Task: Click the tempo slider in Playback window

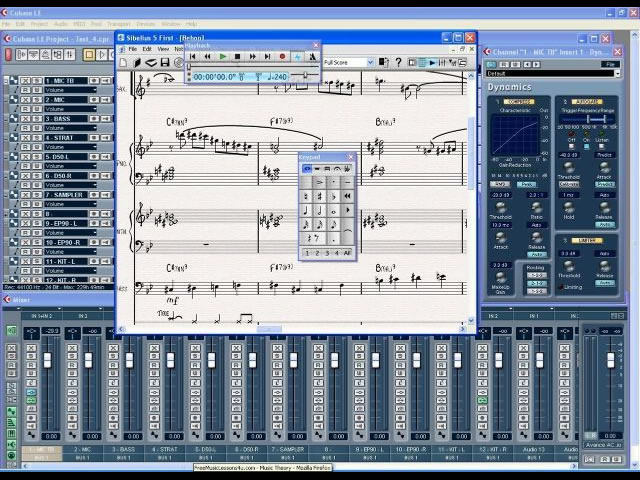Action: (x=305, y=75)
